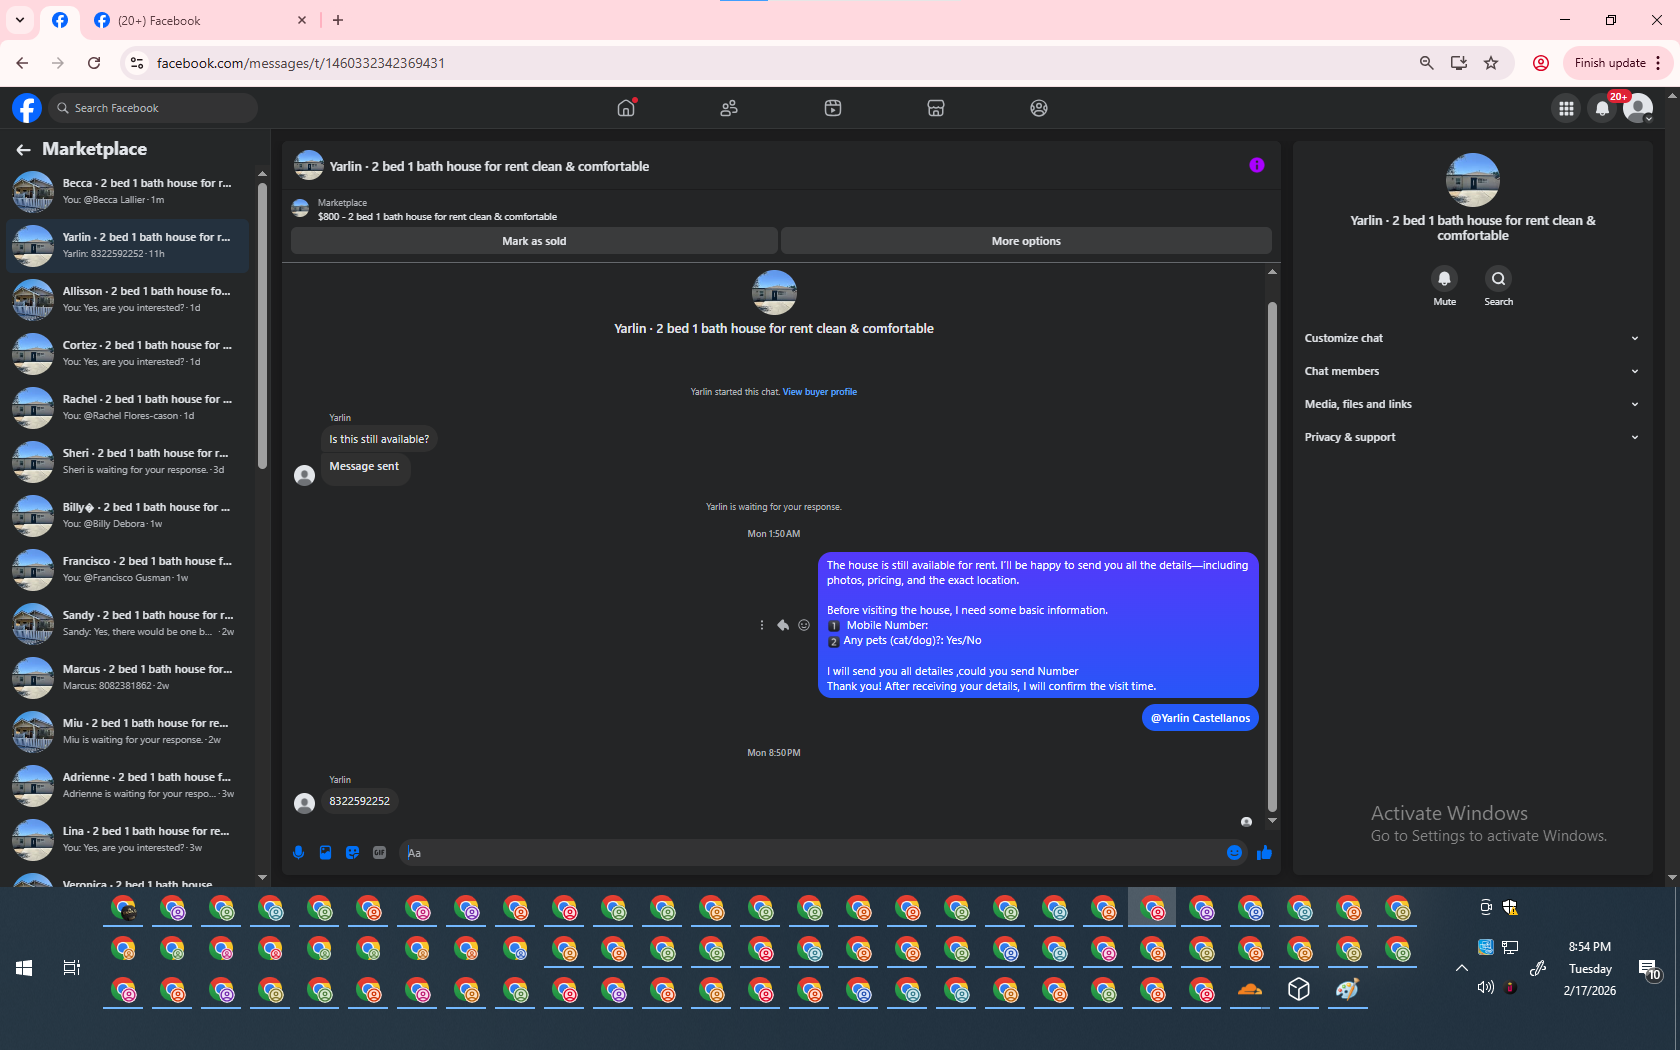The height and width of the screenshot is (1050, 1680).
Task: Click browser address bar URL
Action: click(x=300, y=63)
